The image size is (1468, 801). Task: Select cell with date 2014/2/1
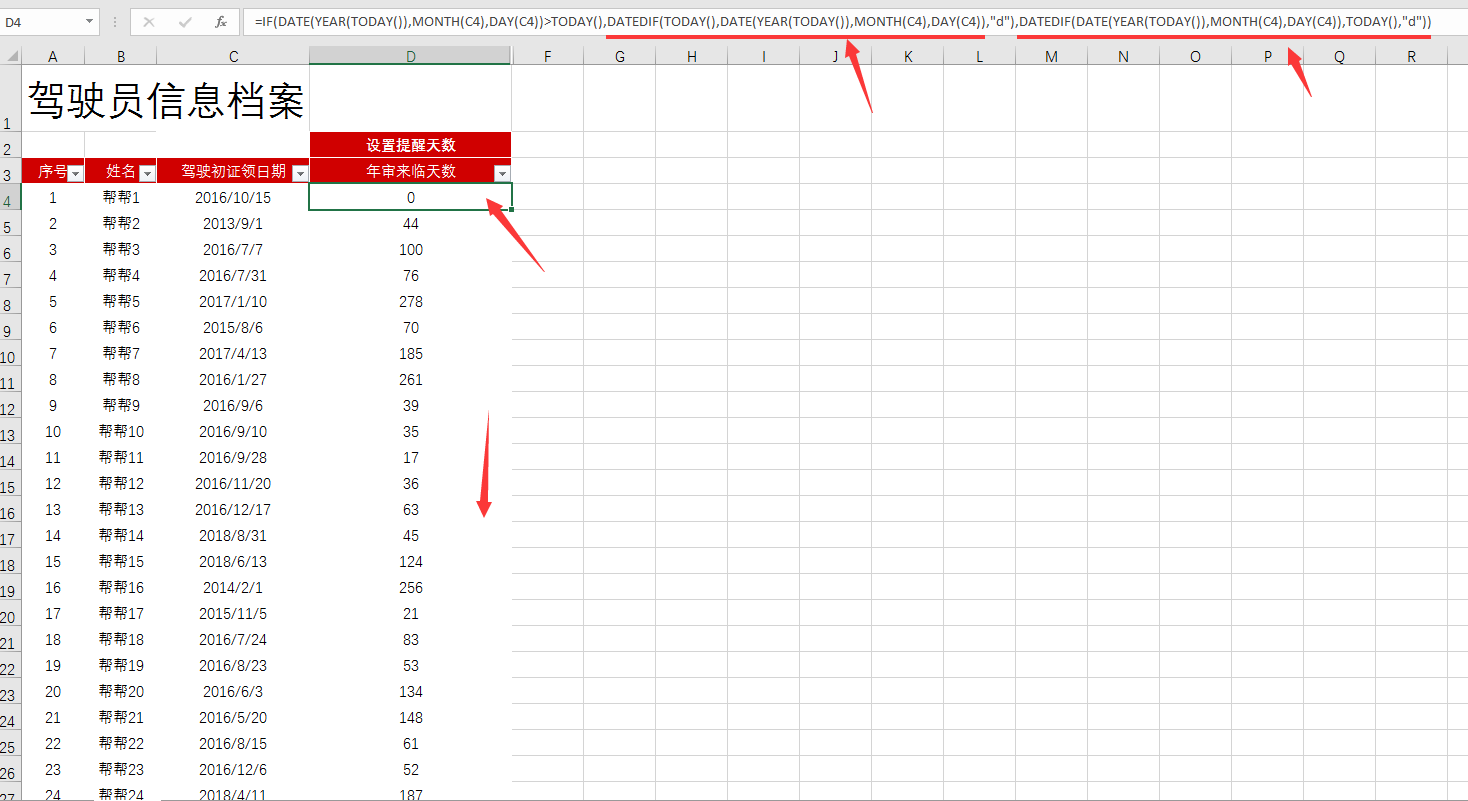point(233,588)
